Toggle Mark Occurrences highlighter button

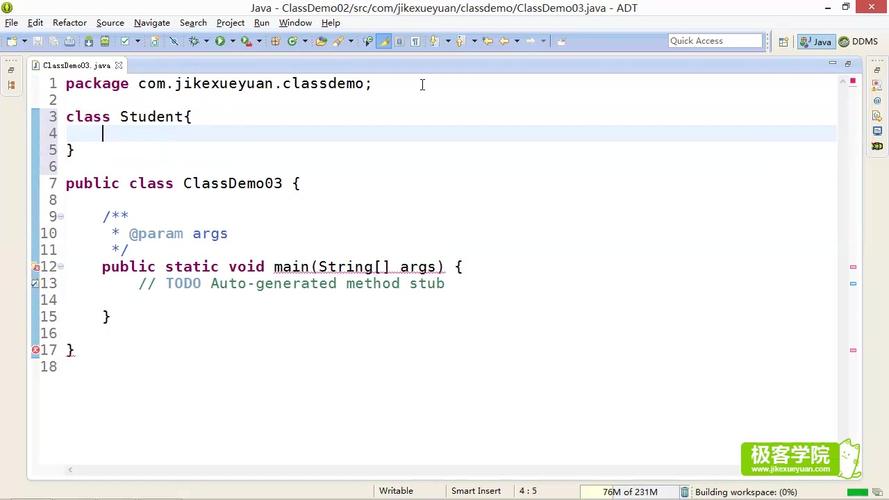coord(384,41)
